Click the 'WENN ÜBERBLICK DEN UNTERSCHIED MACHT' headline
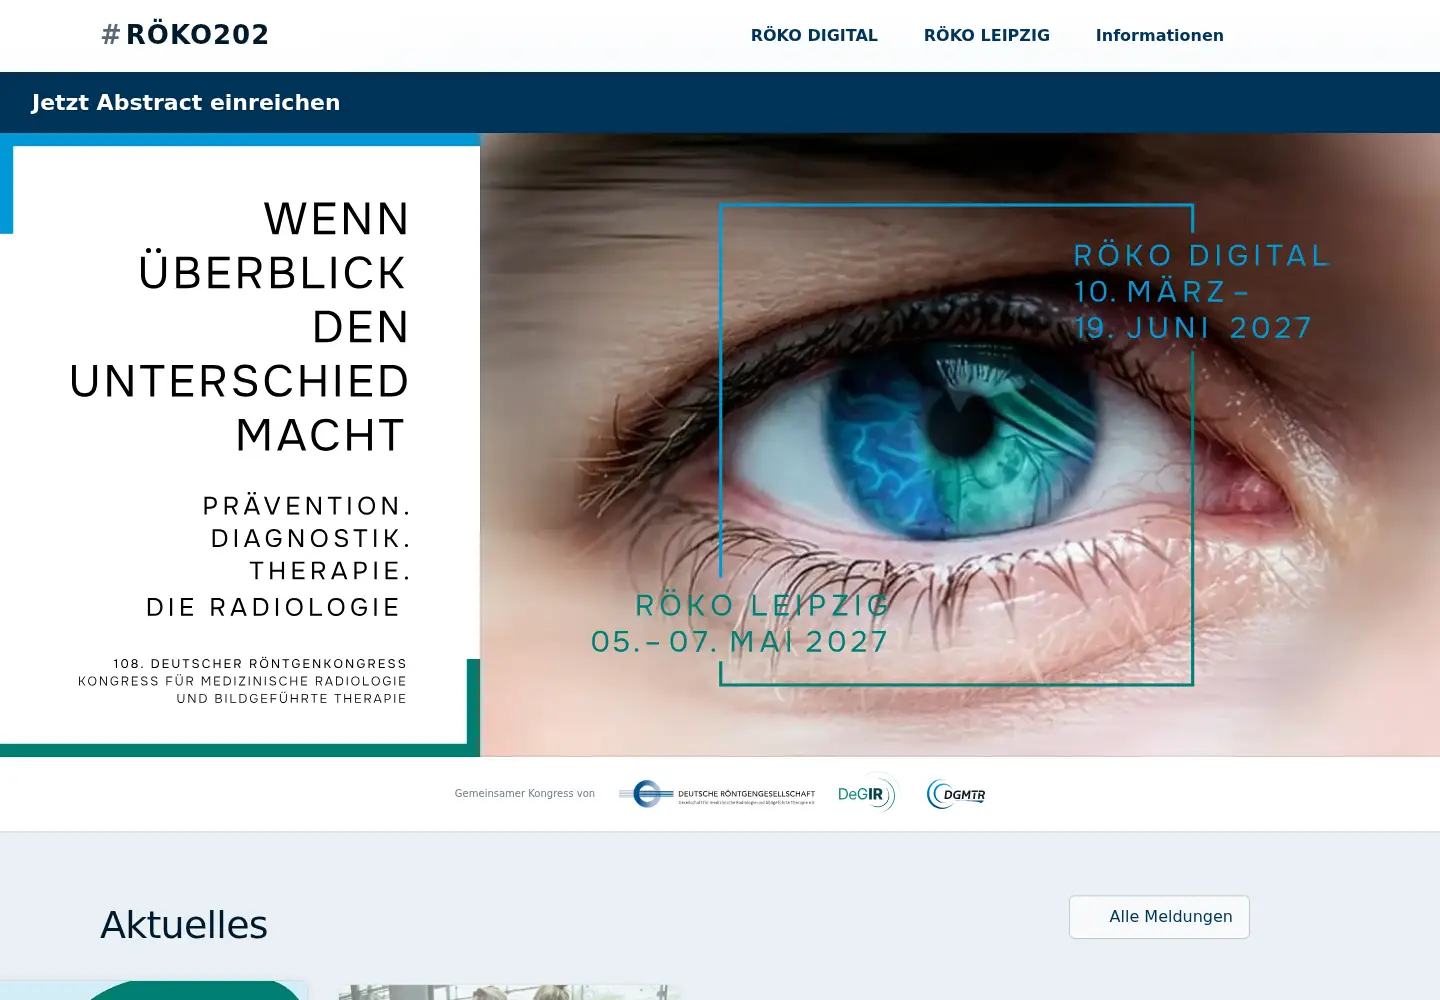 pyautogui.click(x=239, y=327)
